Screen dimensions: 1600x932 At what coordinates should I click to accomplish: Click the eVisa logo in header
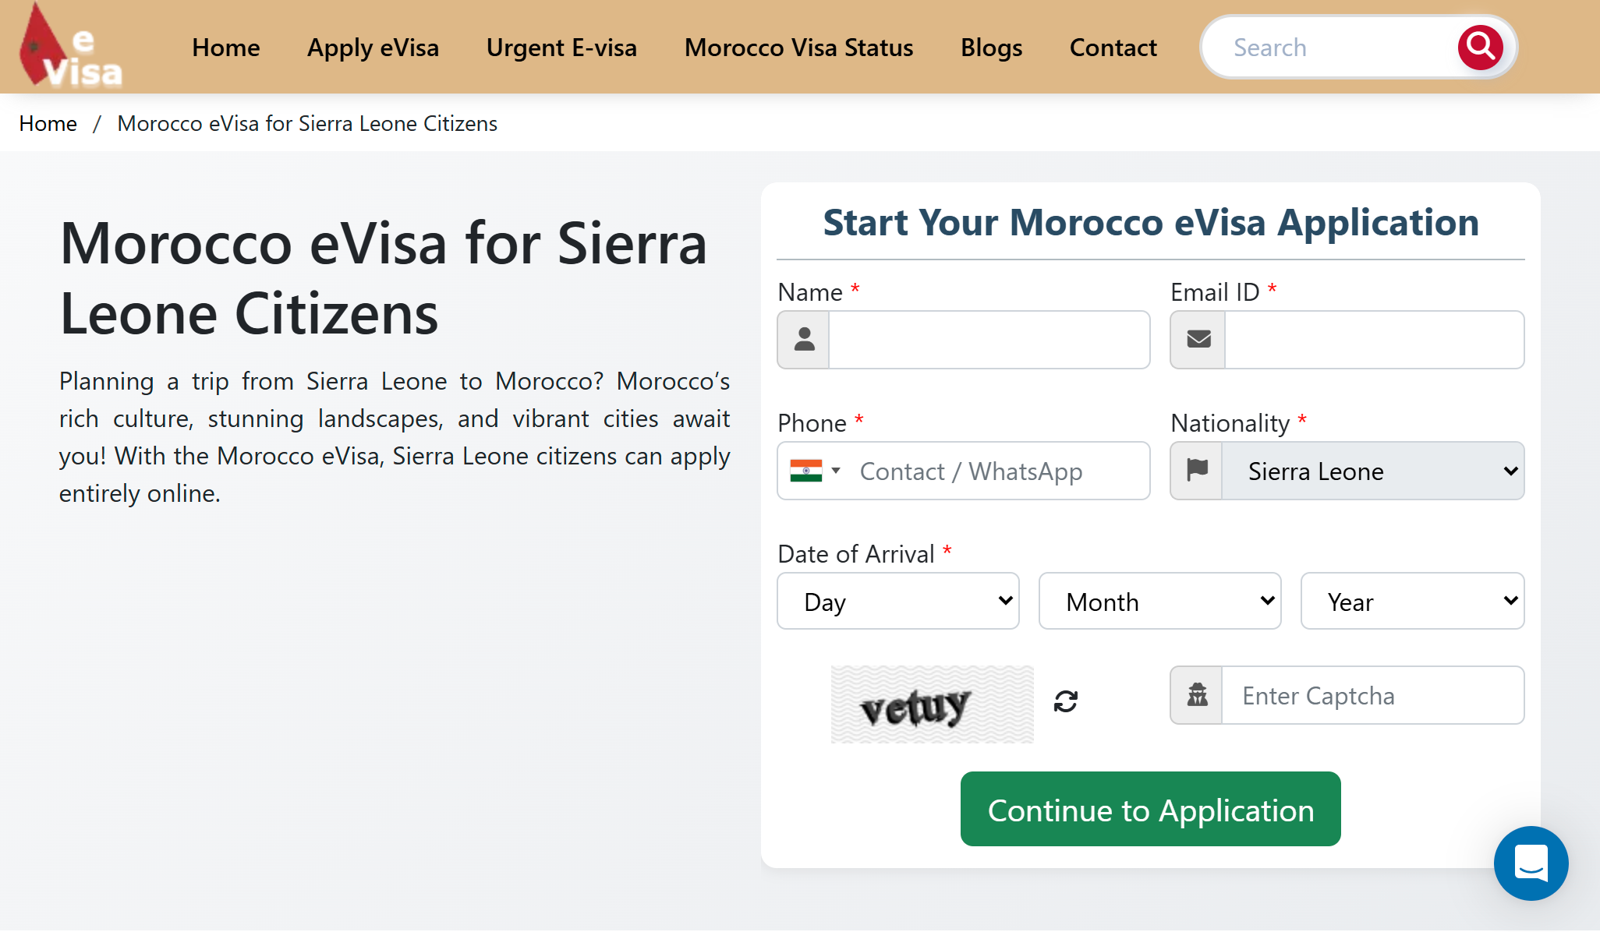coord(70,47)
